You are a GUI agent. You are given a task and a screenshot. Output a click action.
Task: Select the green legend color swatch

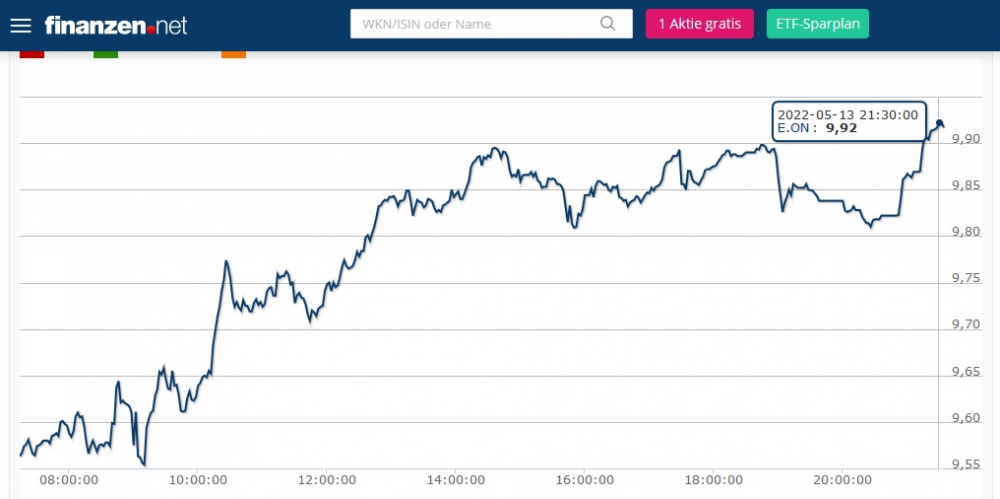coord(105,54)
